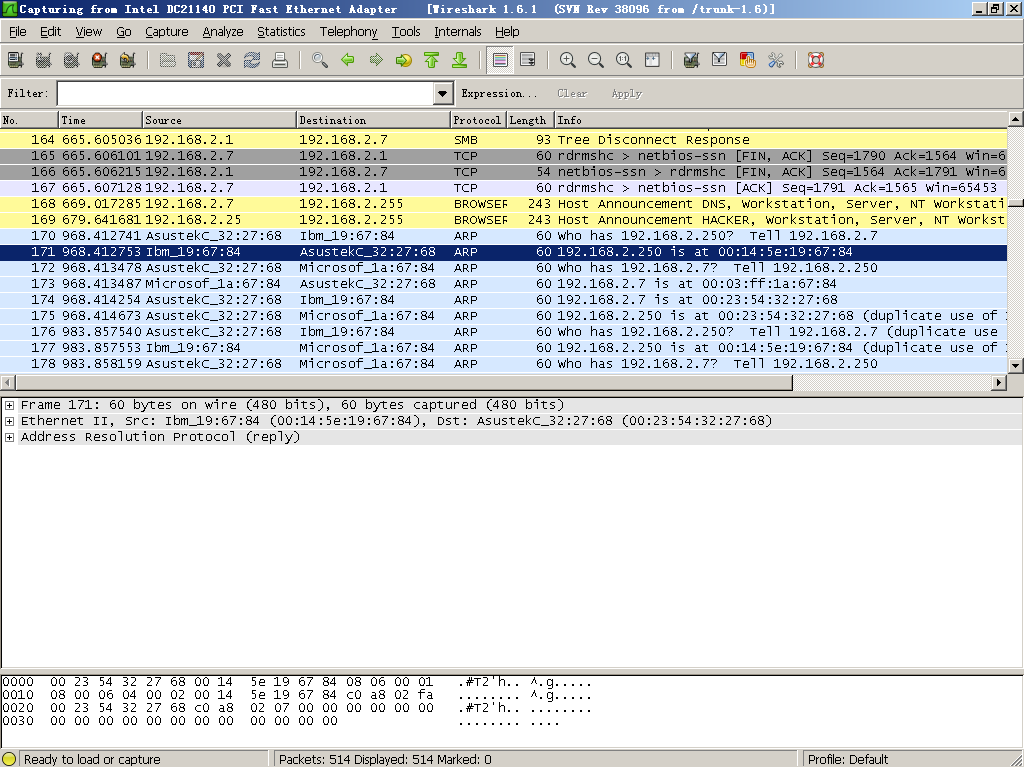This screenshot has height=768, width=1024.
Task: Open the filter history dropdown
Action: [x=443, y=93]
